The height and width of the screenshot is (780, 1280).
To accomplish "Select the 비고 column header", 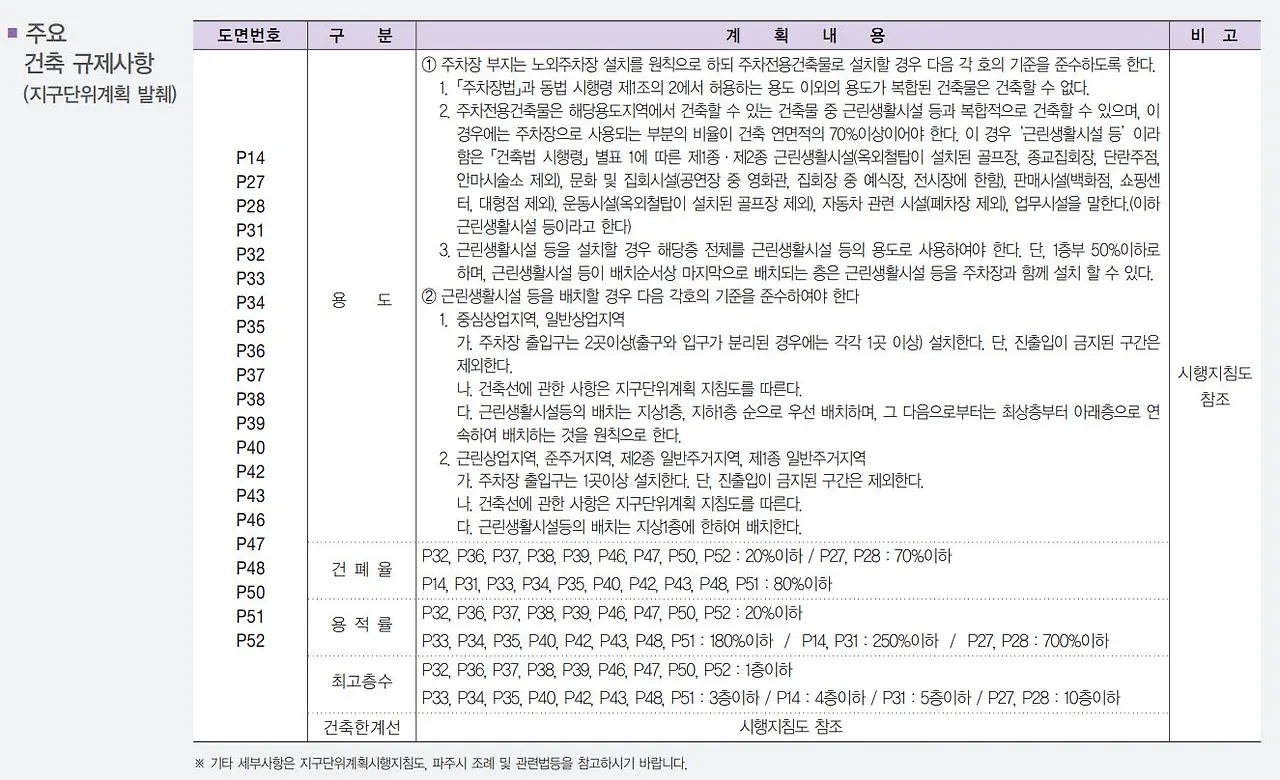I will pyautogui.click(x=1216, y=35).
